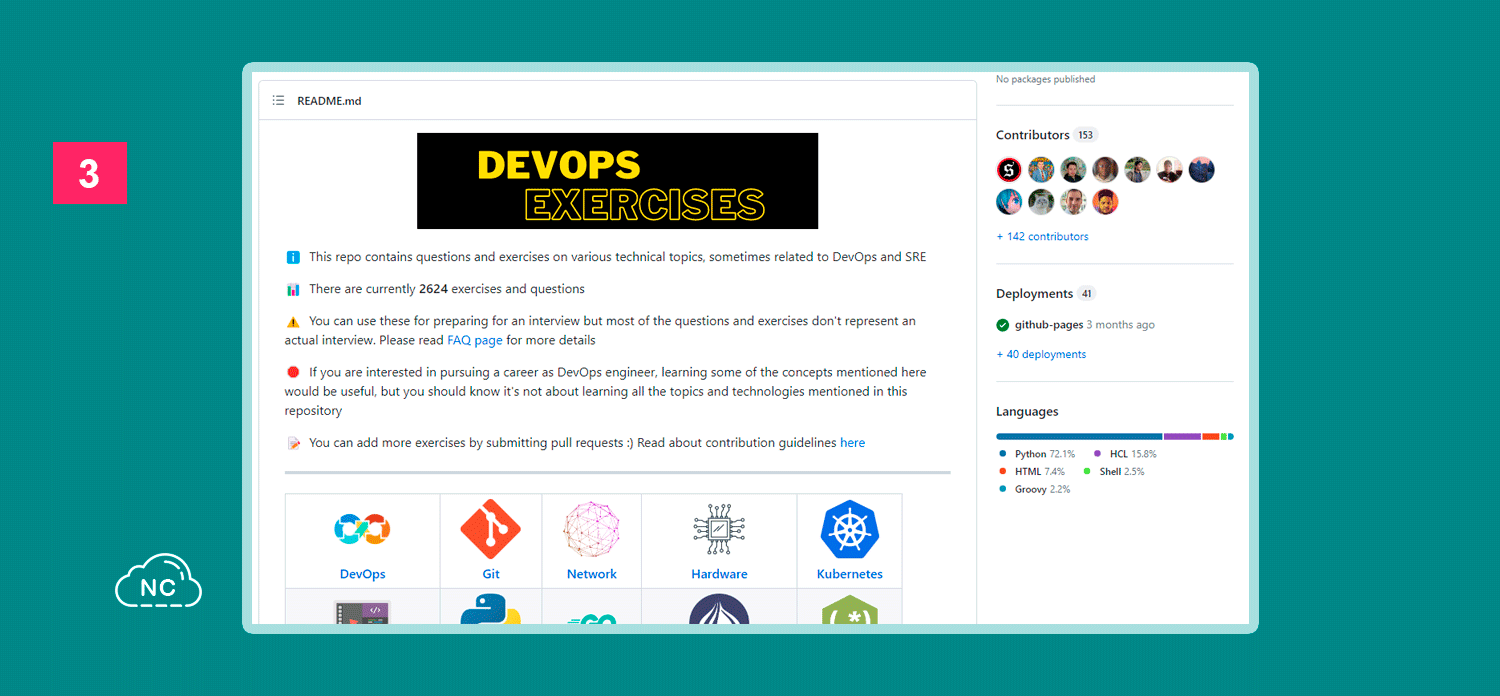Click the green check icon beside github-pages
The image size is (1500, 696).
[x=1003, y=325]
